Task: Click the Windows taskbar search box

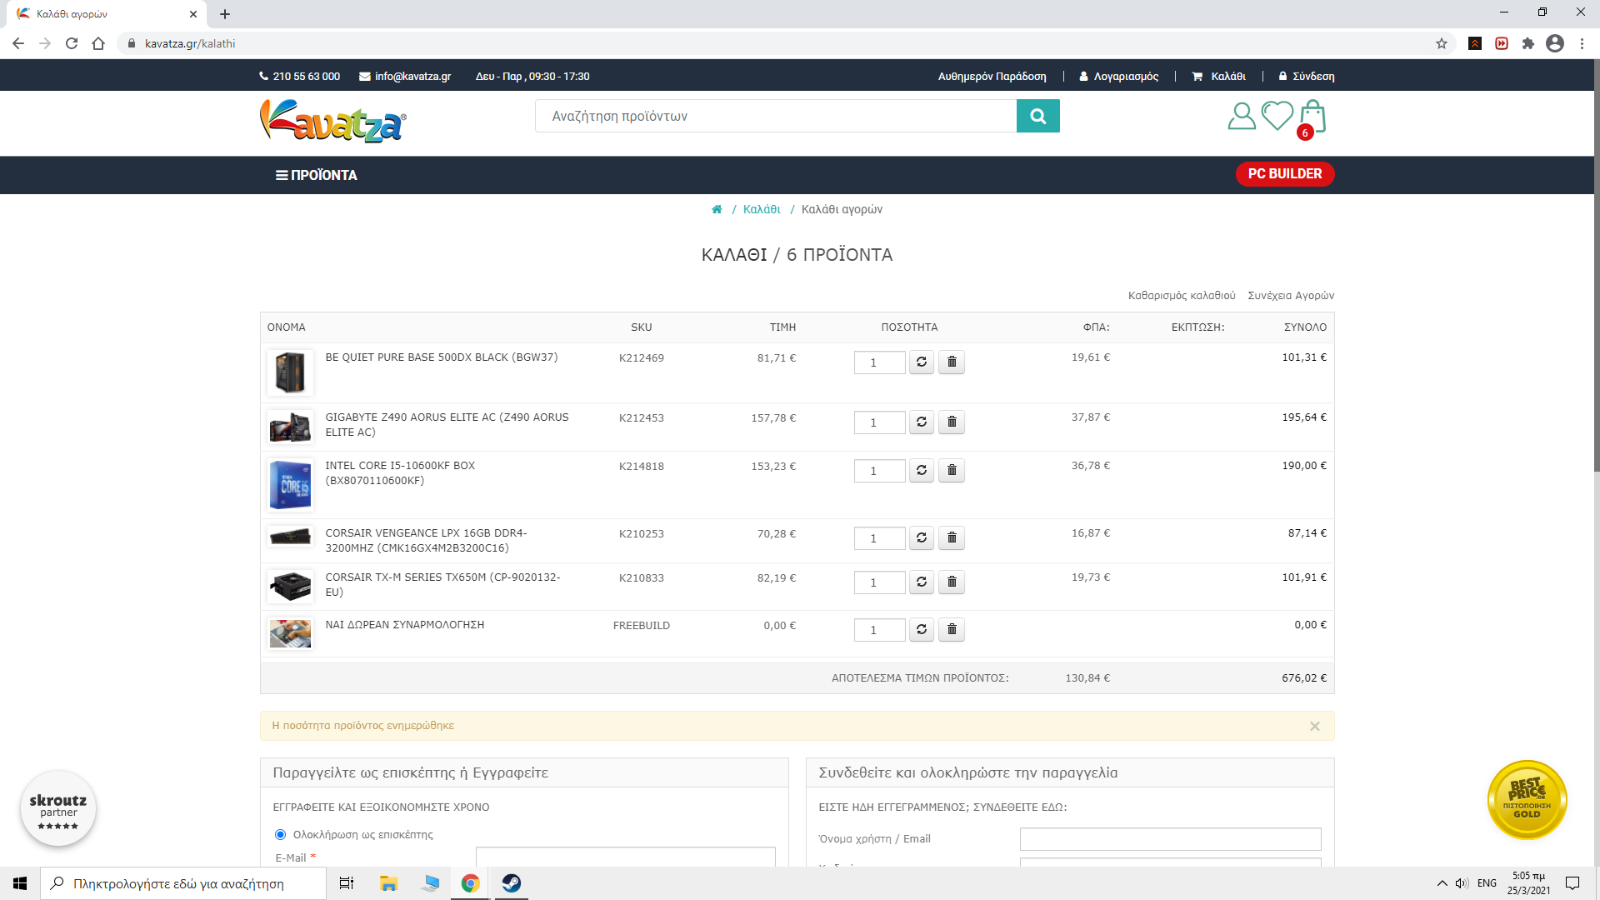Action: click(x=184, y=883)
